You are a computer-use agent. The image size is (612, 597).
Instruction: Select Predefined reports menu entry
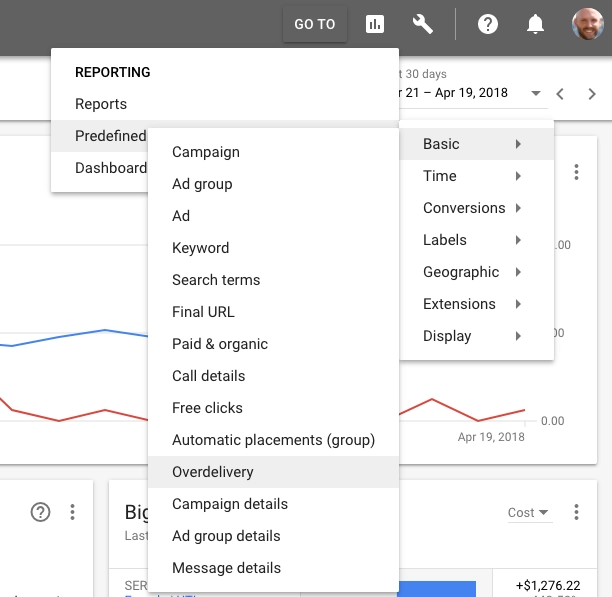pos(99,136)
